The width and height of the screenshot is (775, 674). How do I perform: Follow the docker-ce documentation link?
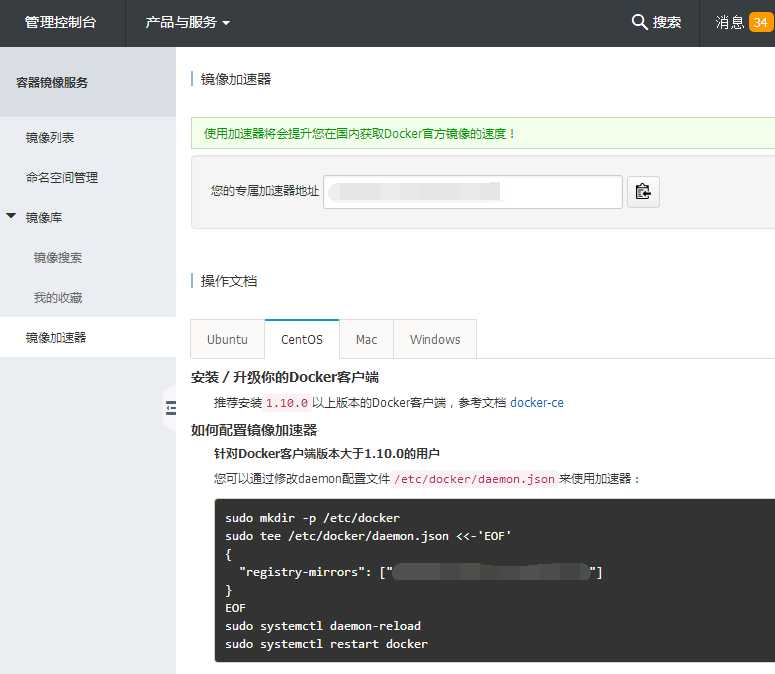(x=537, y=403)
